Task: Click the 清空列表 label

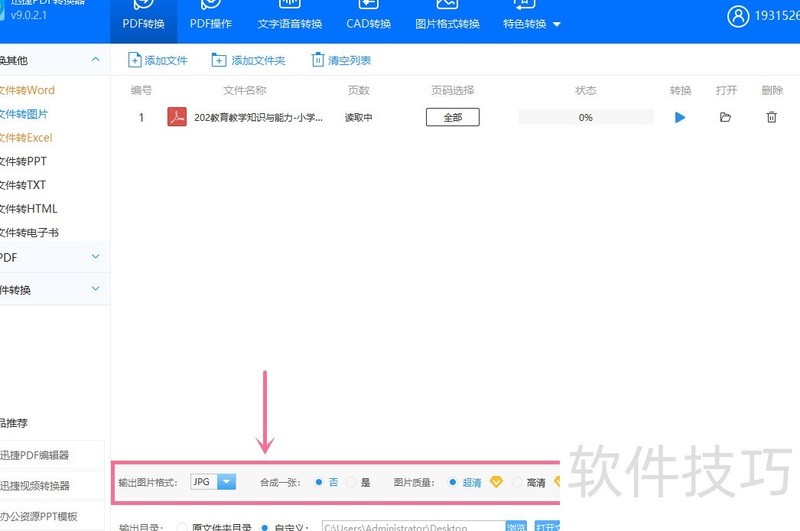Action: pos(349,61)
